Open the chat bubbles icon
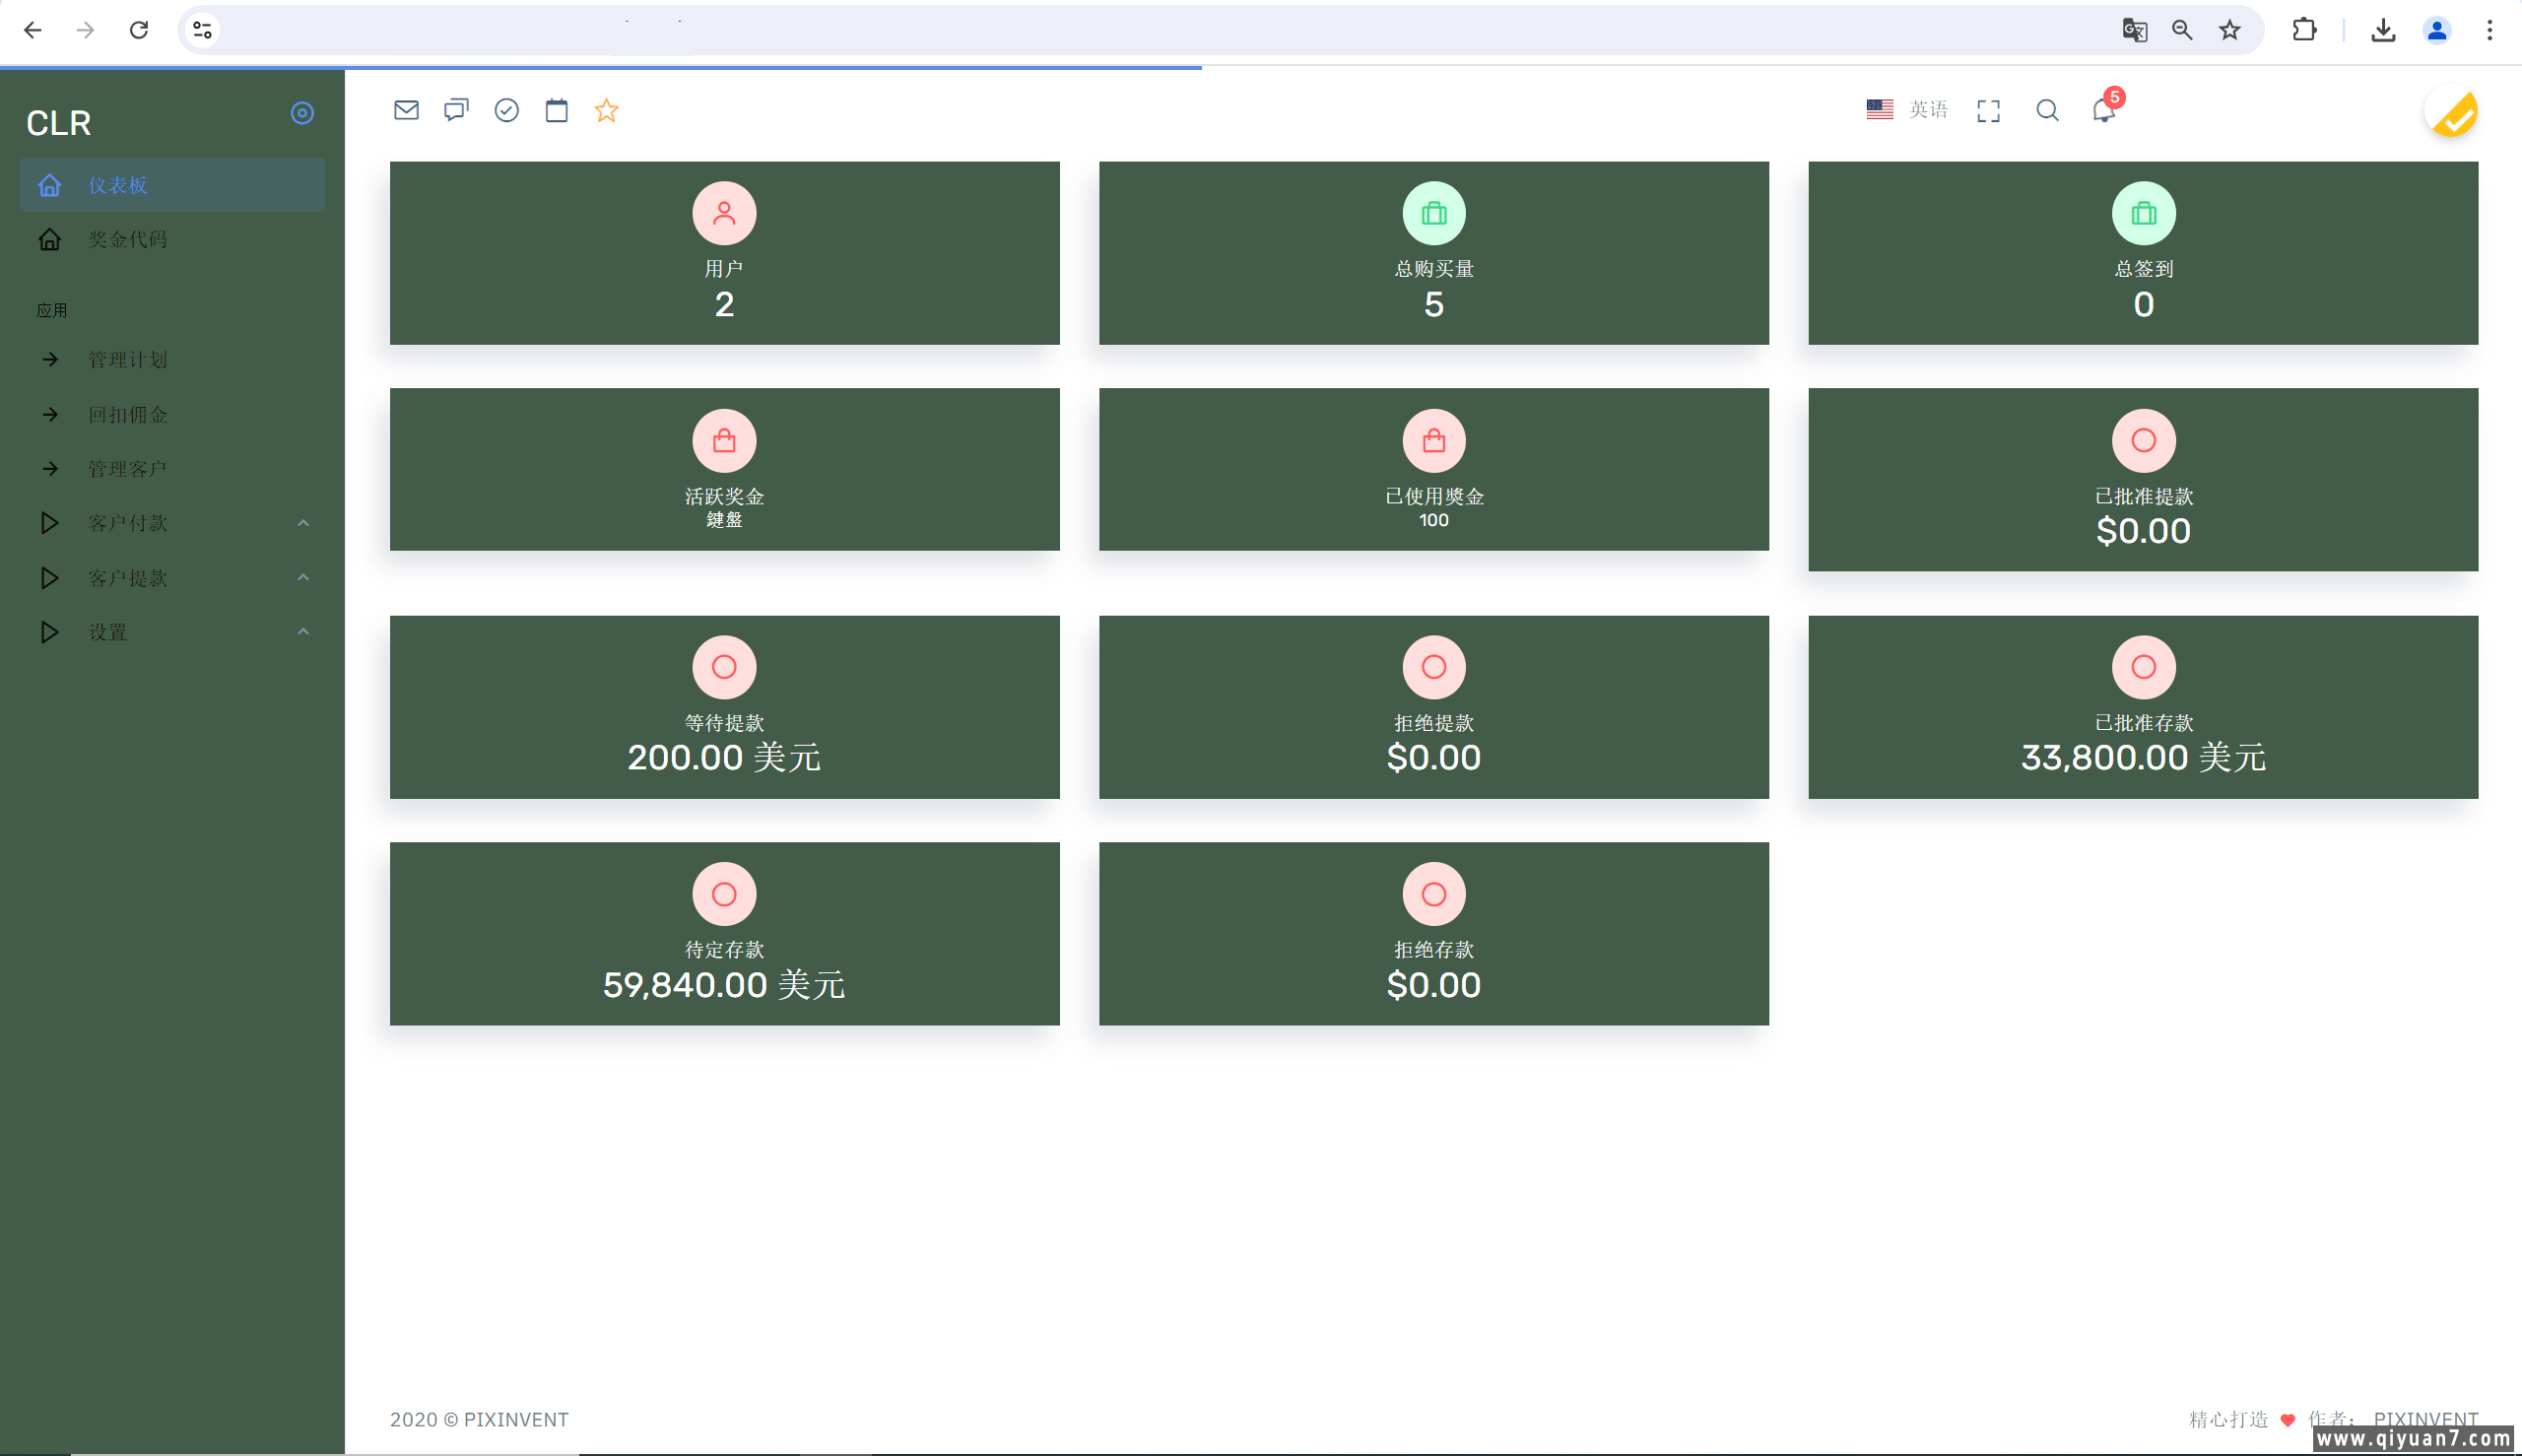 click(456, 110)
